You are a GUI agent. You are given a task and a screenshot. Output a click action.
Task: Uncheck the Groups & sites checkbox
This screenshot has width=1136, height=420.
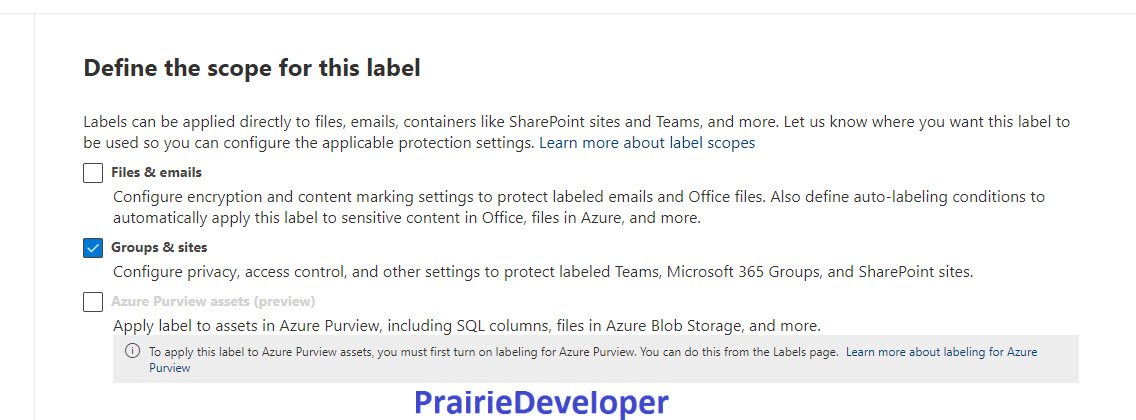pyautogui.click(x=93, y=248)
